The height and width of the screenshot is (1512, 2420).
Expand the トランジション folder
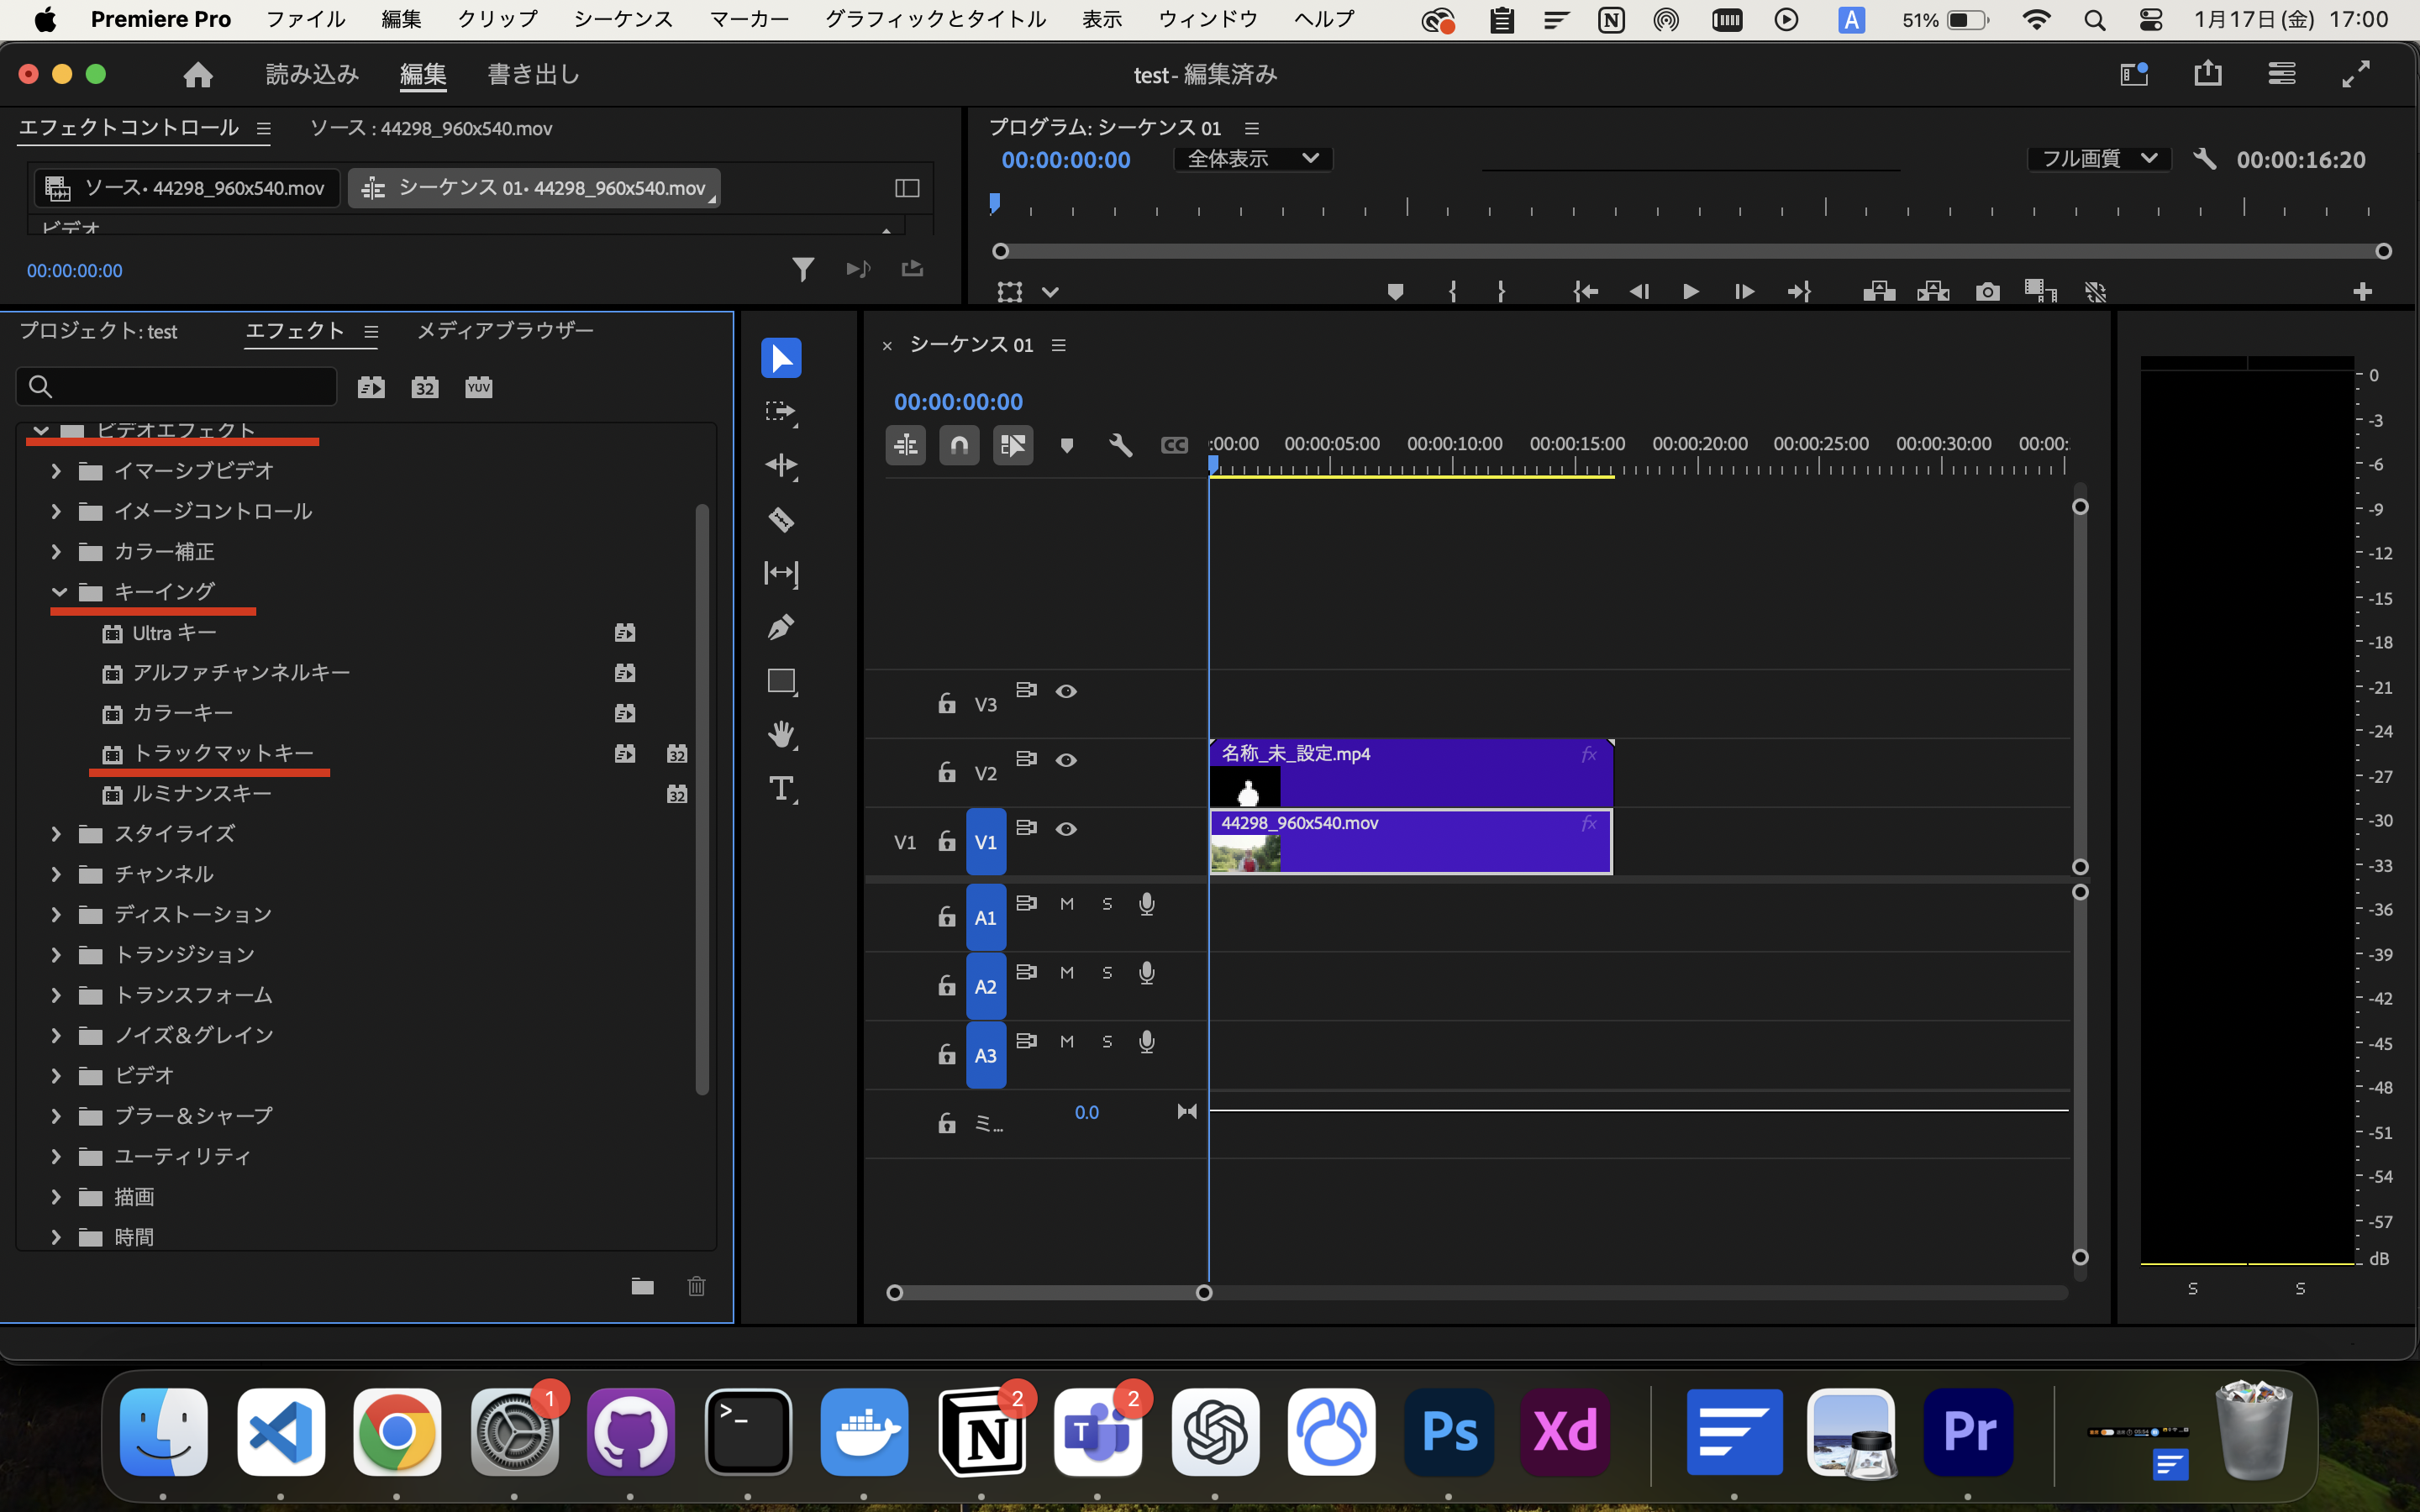(56, 955)
